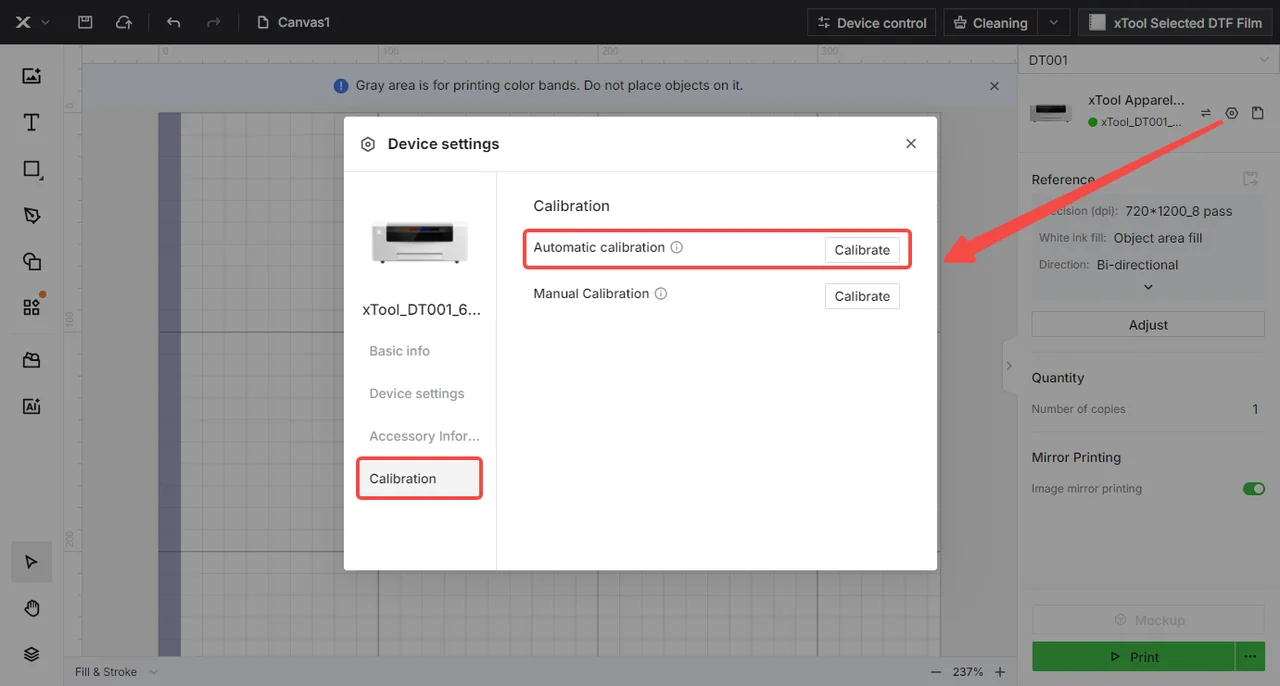Viewport: 1280px width, 686px height.
Task: Click the Adjust button
Action: (1148, 325)
